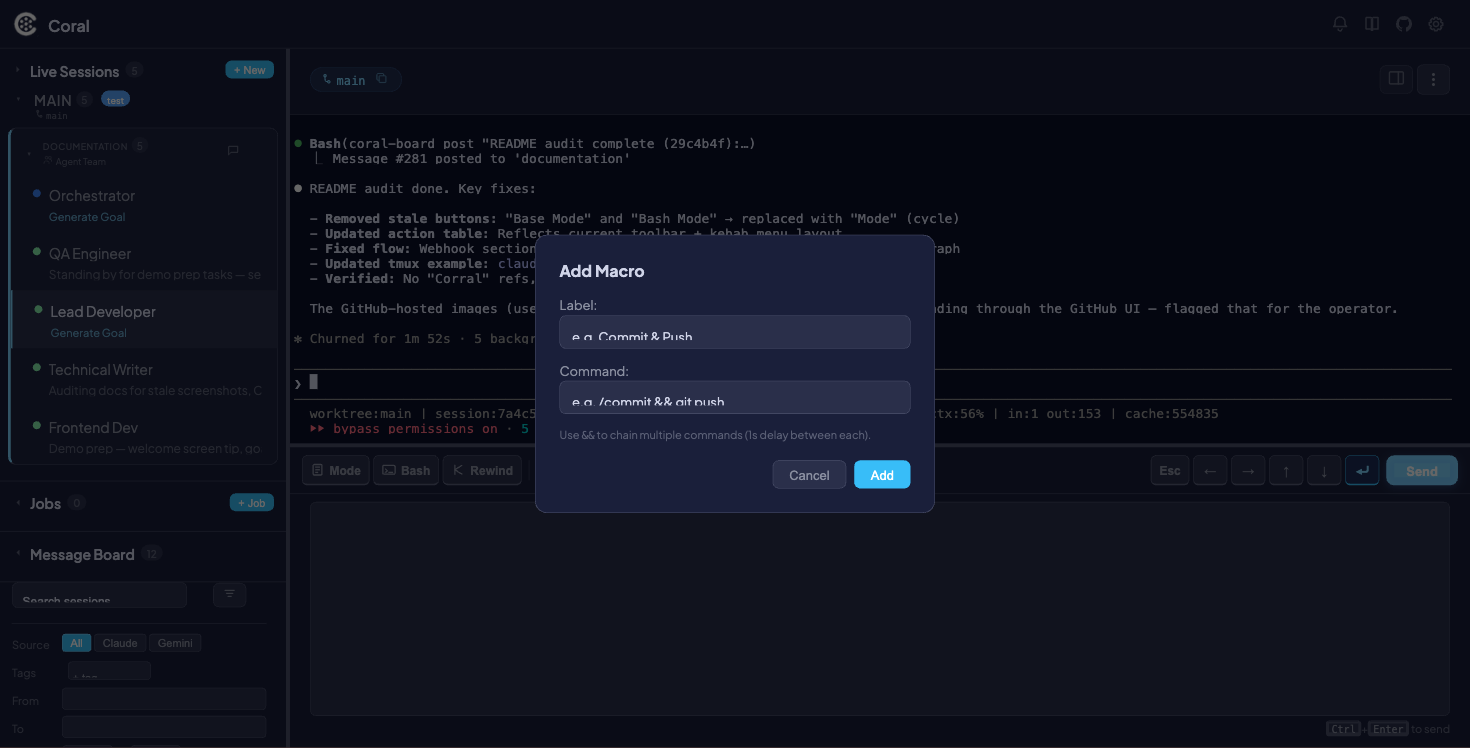Select the Lead Developer session
The image size is (1470, 748).
click(104, 312)
